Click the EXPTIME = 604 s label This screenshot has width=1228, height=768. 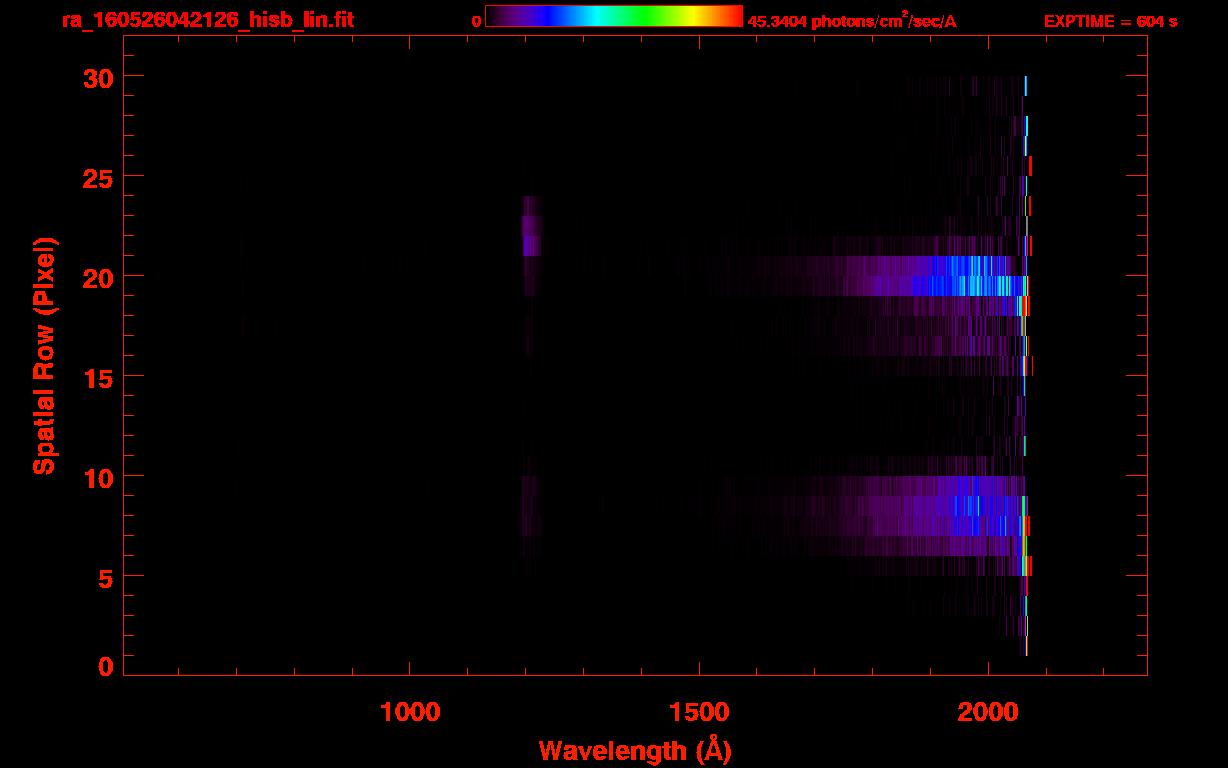[1110, 21]
